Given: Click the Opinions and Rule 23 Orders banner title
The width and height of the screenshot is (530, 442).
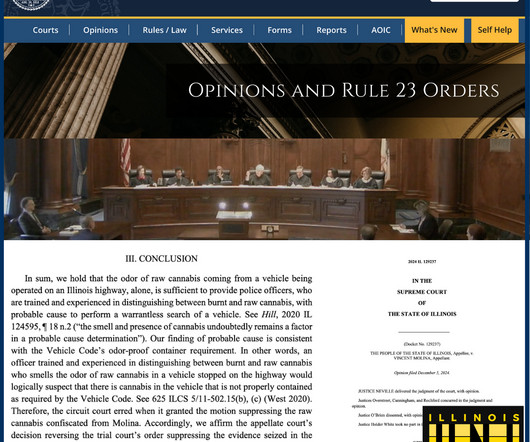Looking at the screenshot, I should [x=343, y=91].
